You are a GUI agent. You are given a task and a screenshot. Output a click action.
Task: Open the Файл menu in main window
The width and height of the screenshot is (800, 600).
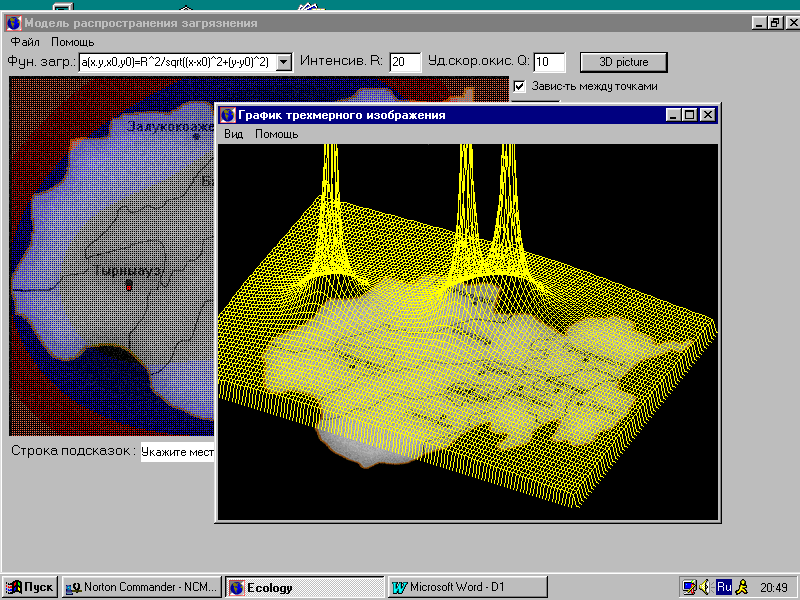pos(25,42)
